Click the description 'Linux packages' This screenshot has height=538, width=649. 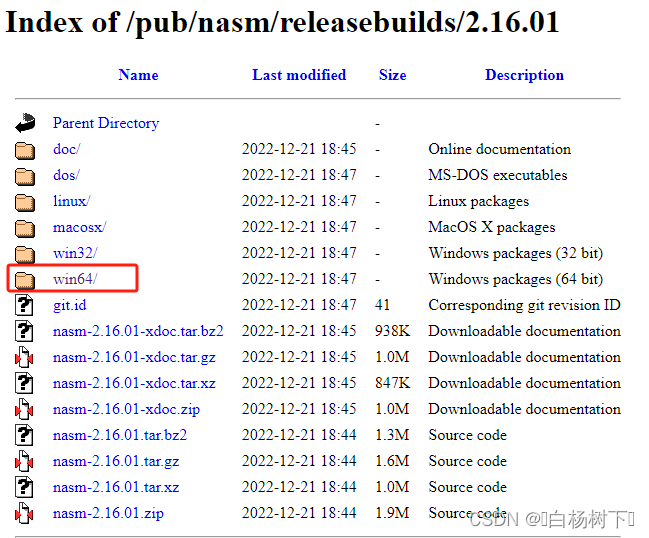point(478,201)
